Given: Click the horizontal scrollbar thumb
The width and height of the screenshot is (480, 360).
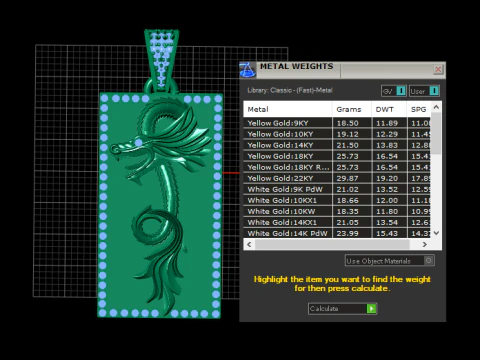Looking at the screenshot, I should [332, 244].
